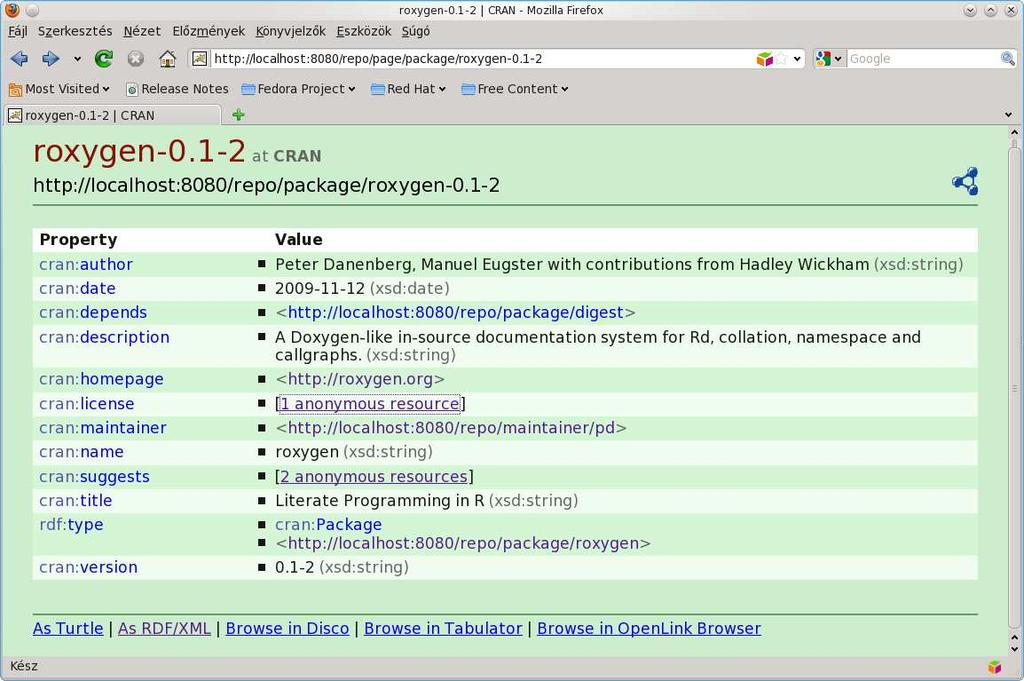Open the Könyvjelzők menu
The image size is (1024, 681).
[291, 31]
